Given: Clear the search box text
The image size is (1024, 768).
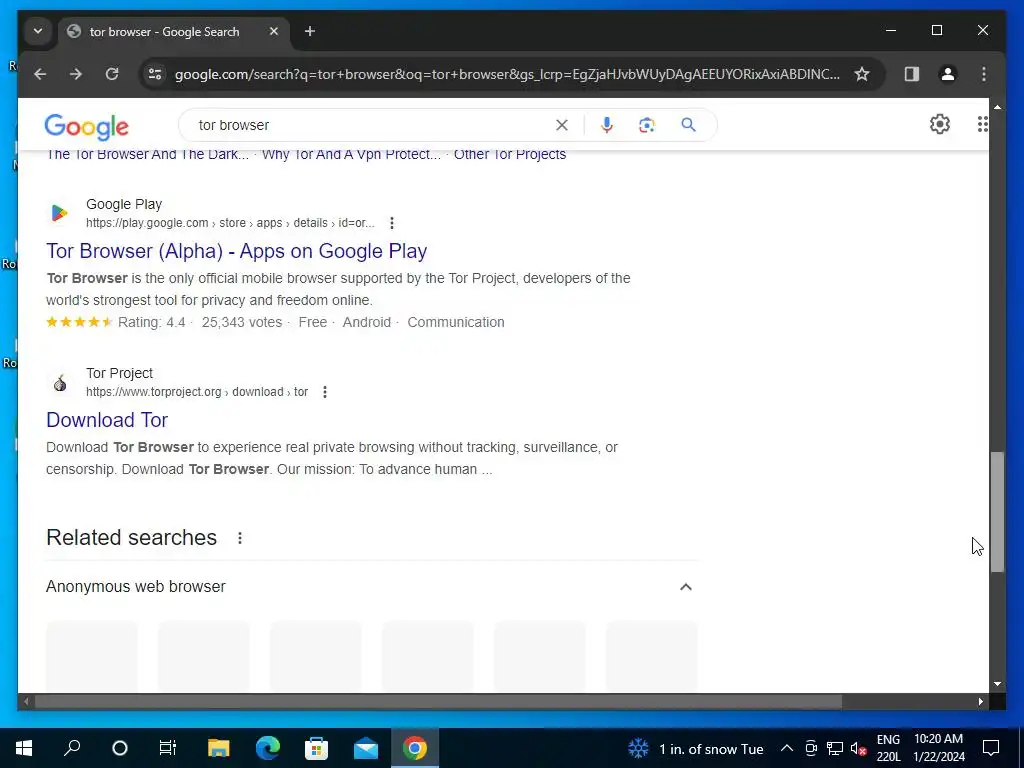Looking at the screenshot, I should pos(562,125).
